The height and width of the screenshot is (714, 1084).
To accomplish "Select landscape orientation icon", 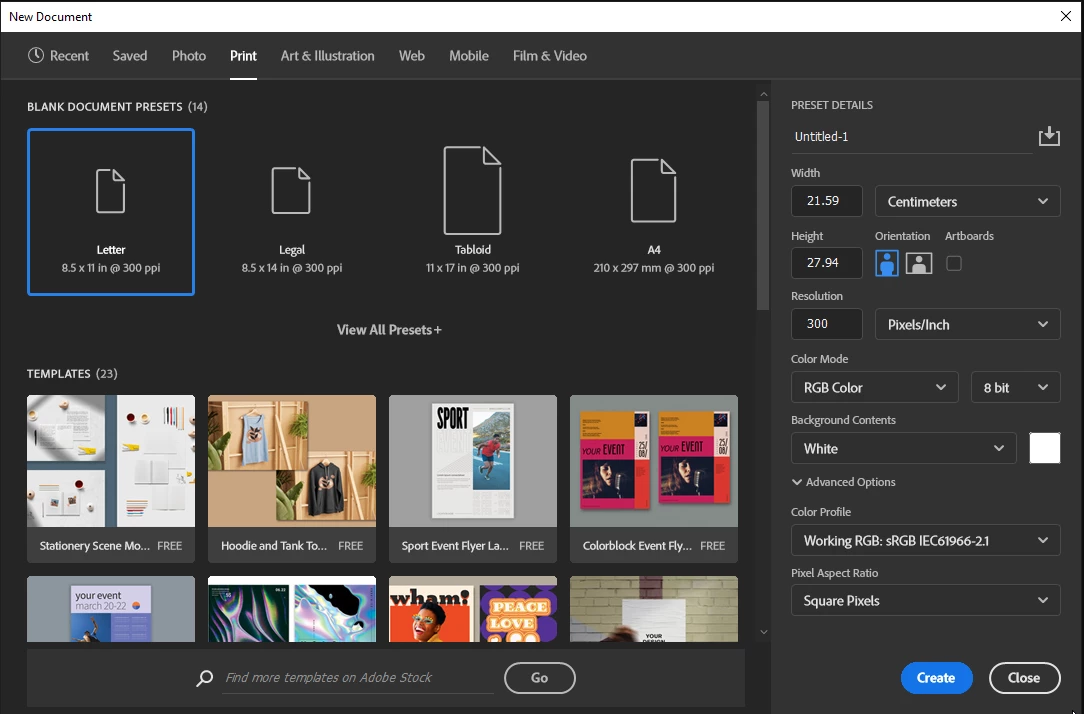I will pos(919,263).
